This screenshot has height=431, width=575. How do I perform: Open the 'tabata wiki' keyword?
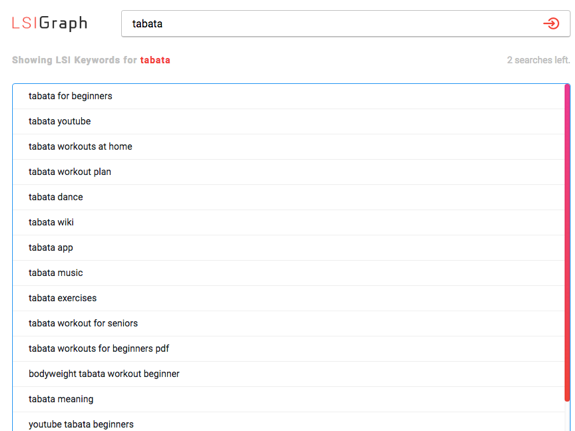coord(289,222)
